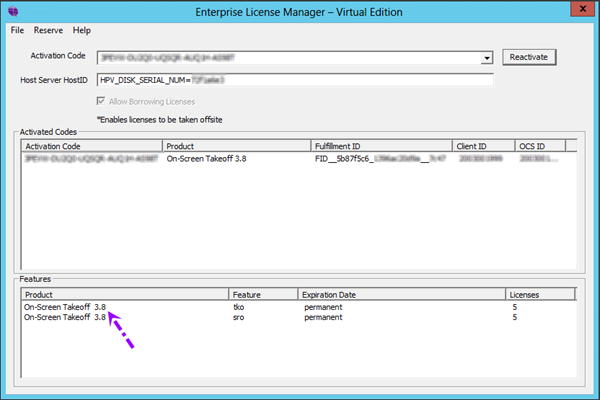Click the permanent expiration in the sro row

(323, 317)
